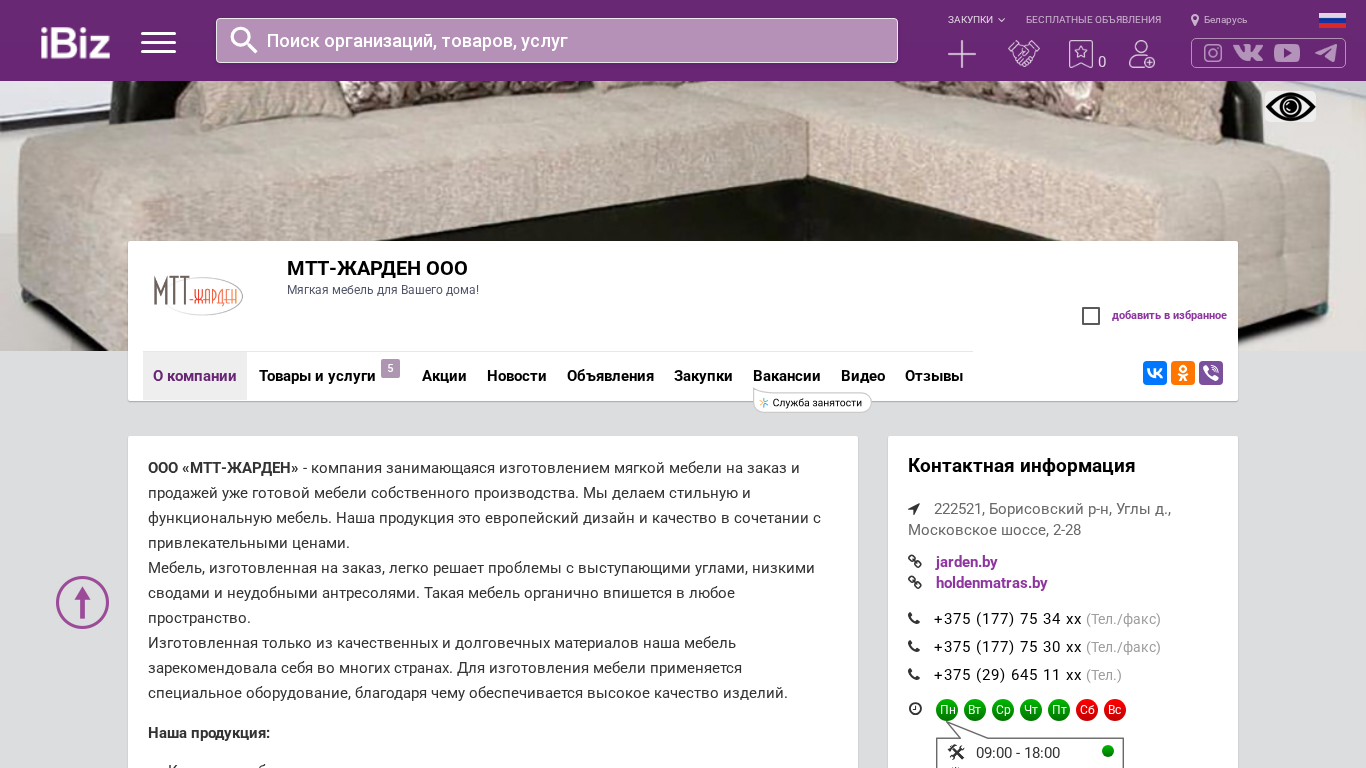Reveal phone +375 (177) 75 34 xx

(1008, 619)
